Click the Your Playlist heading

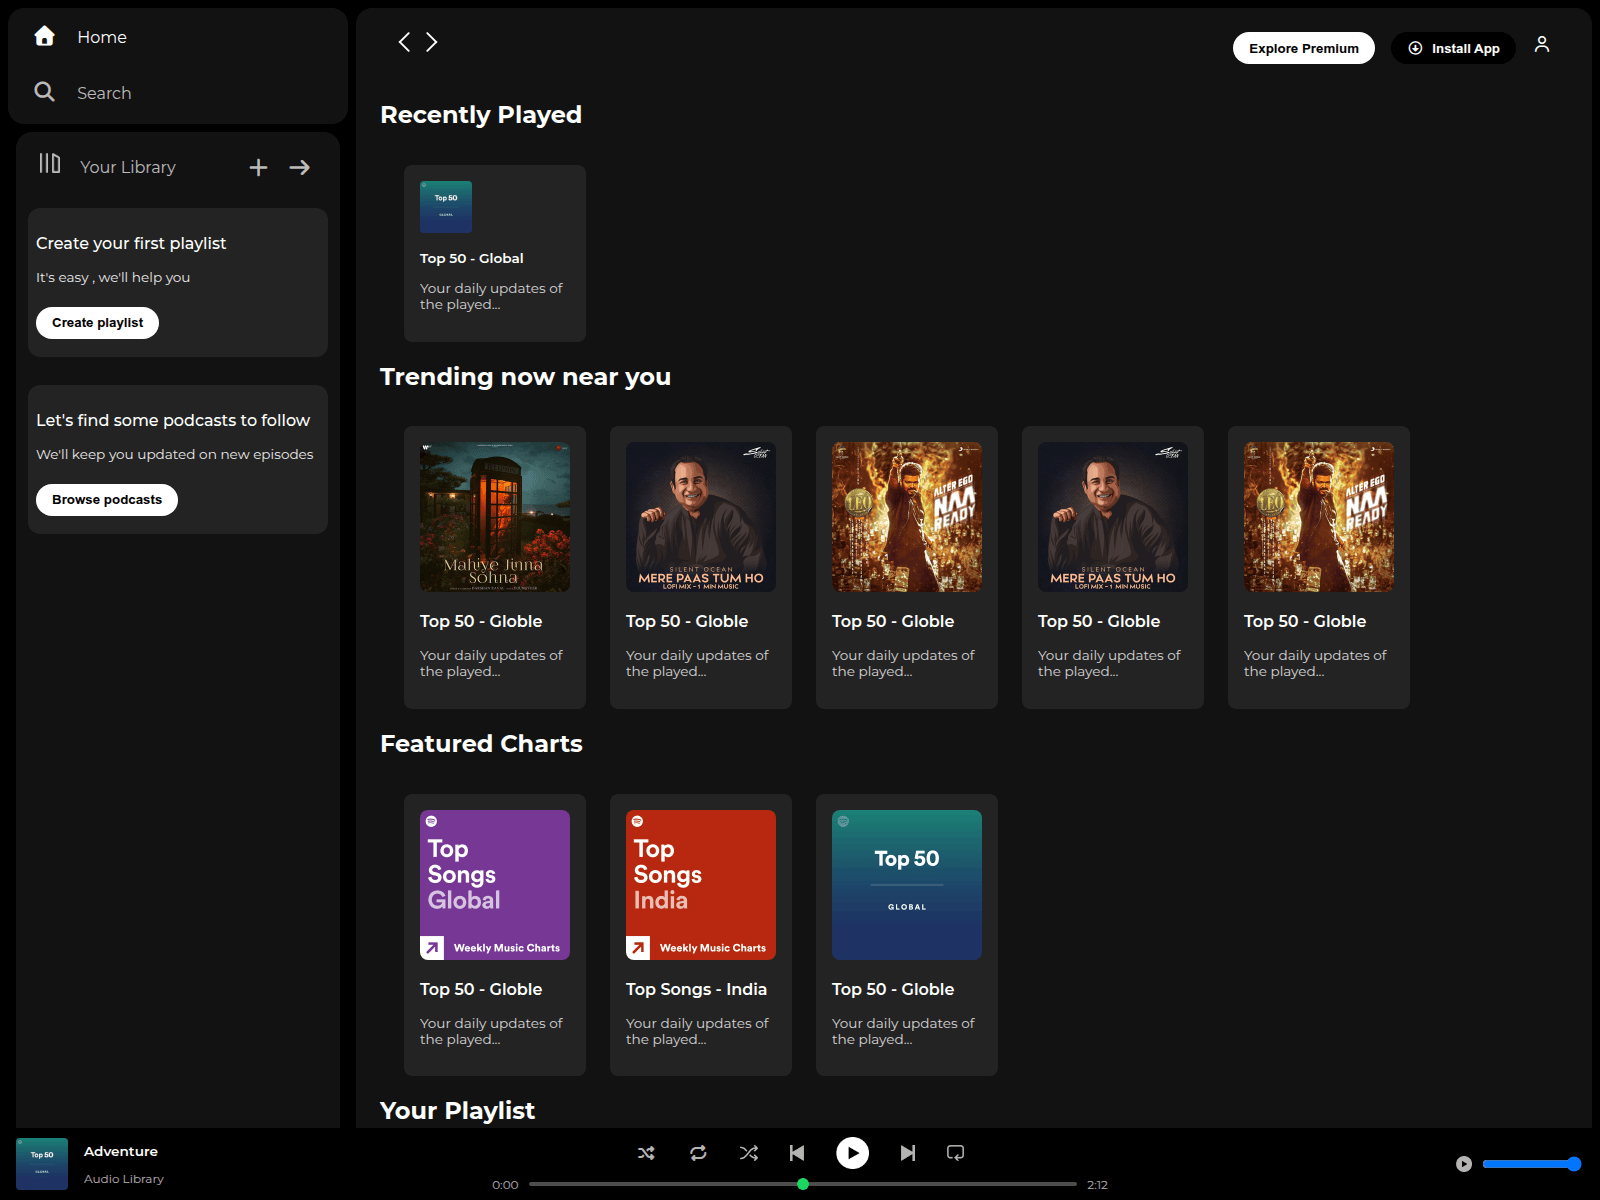[x=457, y=1111]
